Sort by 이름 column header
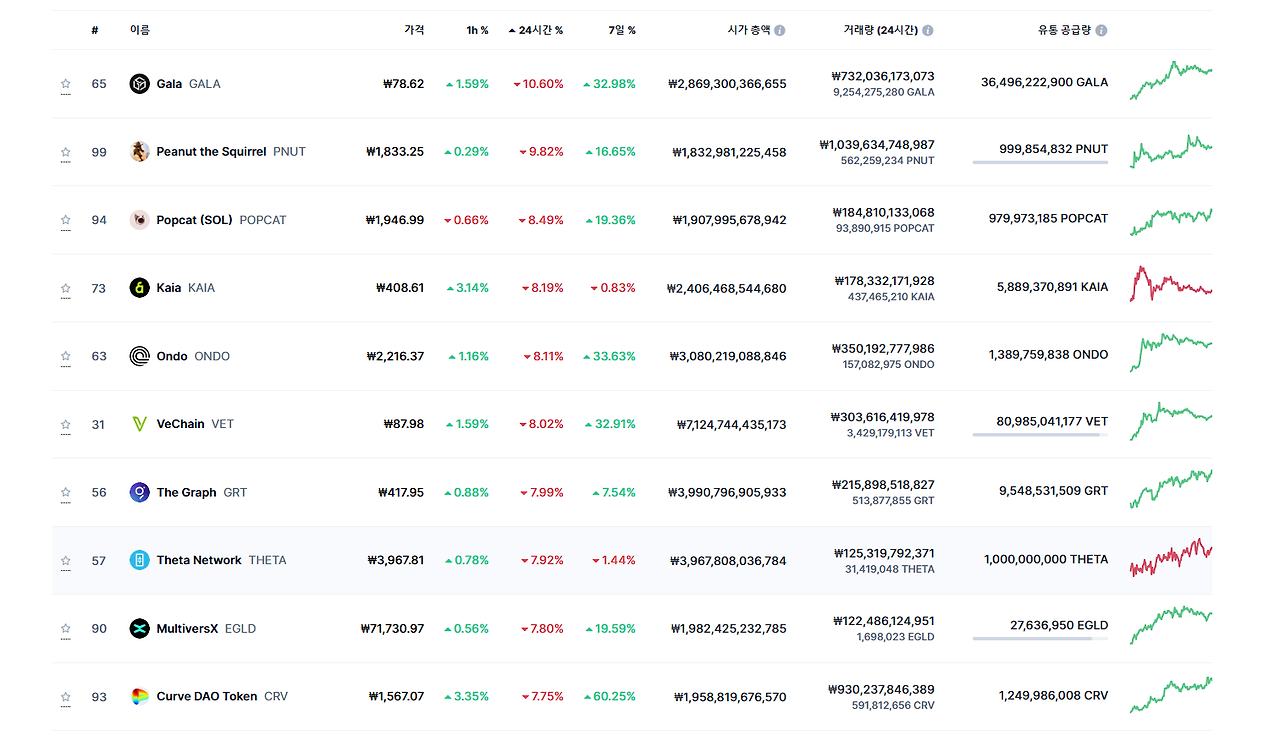This screenshot has height=741, width=1280. tap(139, 30)
